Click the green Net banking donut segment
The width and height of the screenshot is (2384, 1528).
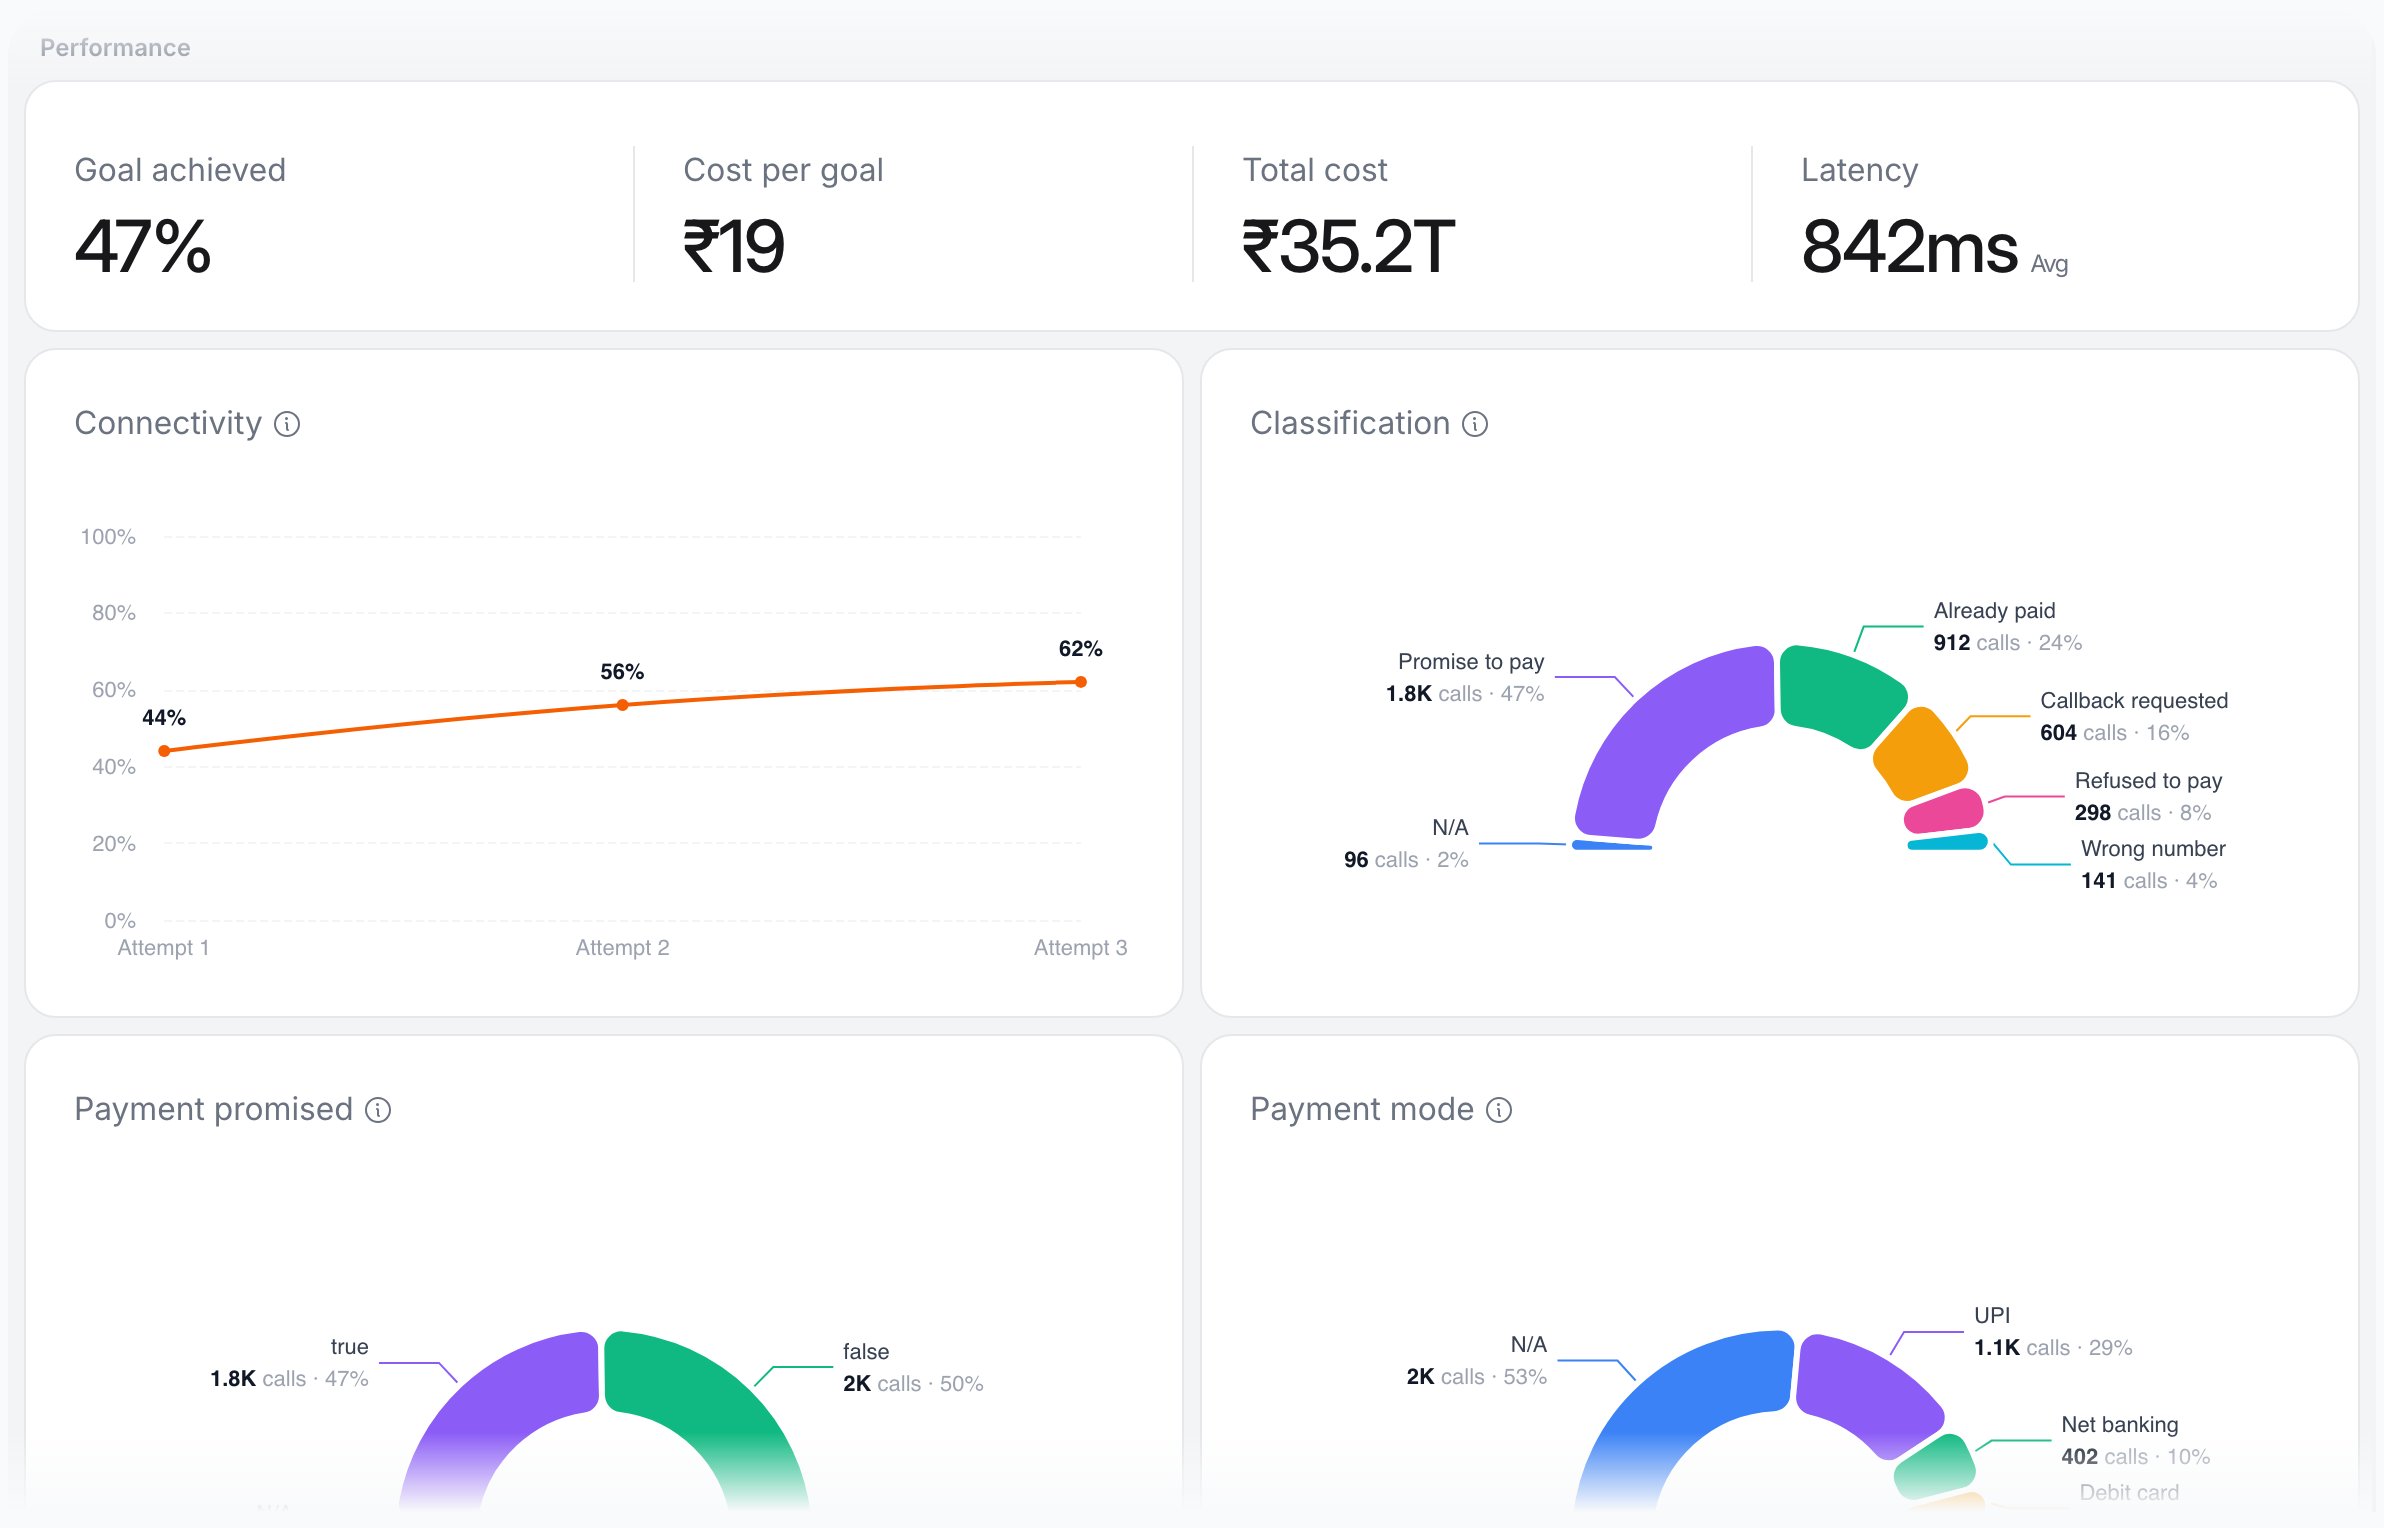click(1936, 1465)
